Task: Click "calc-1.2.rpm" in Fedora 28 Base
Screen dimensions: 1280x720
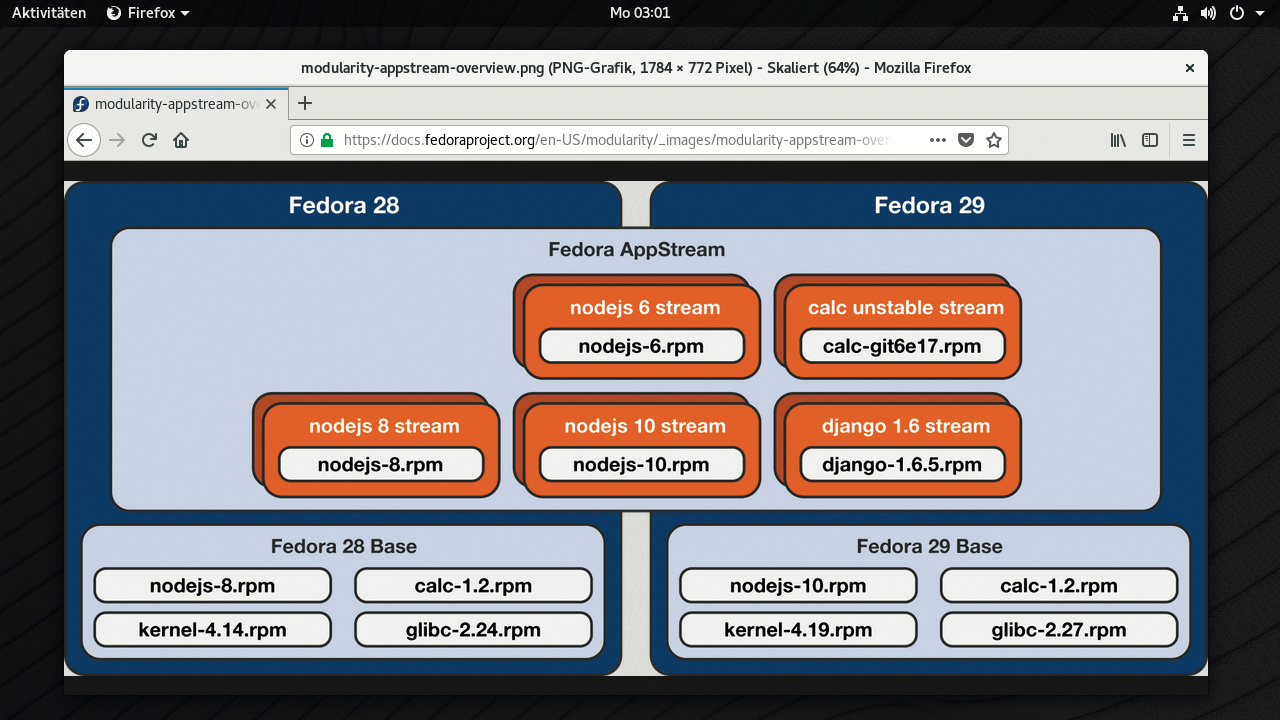Action: click(x=474, y=586)
